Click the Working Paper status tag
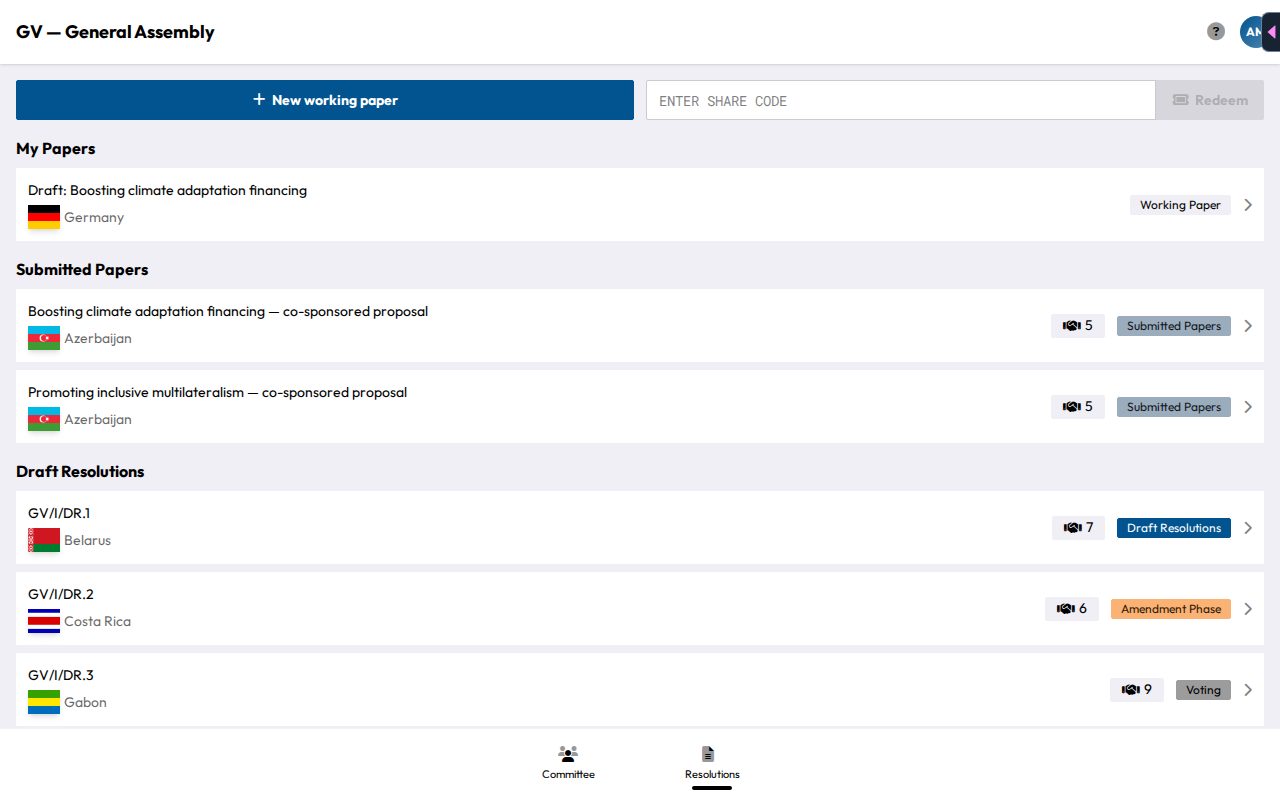 tap(1180, 205)
